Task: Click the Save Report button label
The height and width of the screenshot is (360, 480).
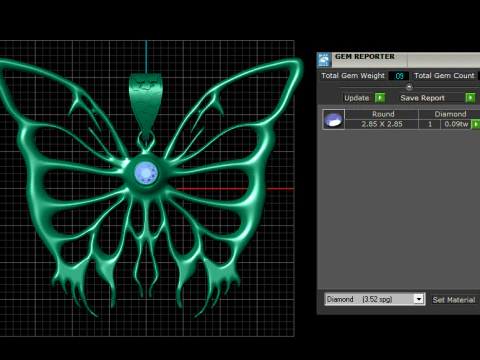Action: point(422,98)
